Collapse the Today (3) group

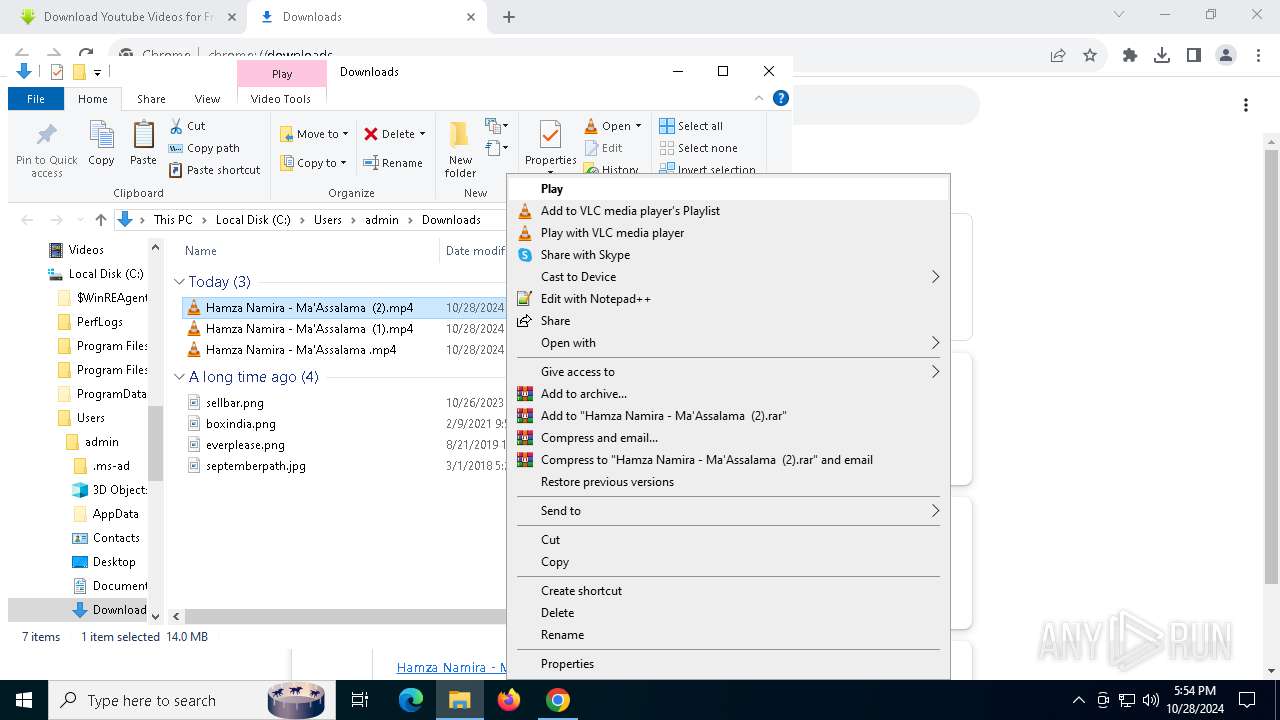pyautogui.click(x=179, y=282)
